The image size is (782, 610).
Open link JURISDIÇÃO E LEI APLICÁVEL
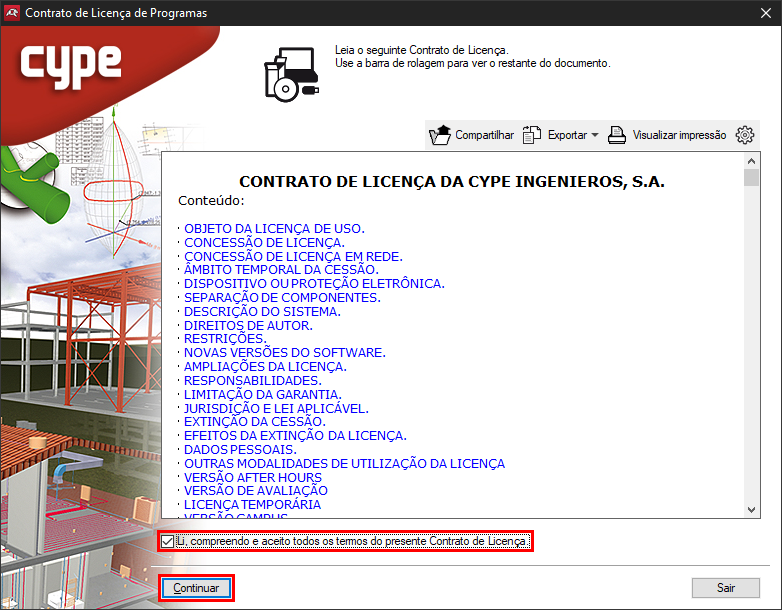[x=276, y=408]
